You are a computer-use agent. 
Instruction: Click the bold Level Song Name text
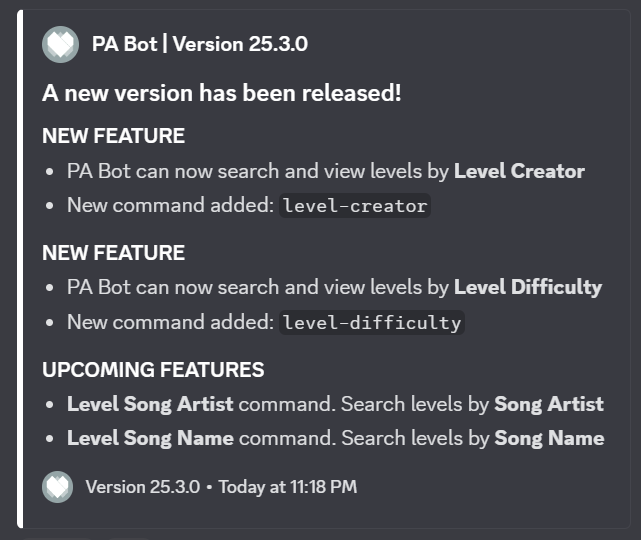150,438
